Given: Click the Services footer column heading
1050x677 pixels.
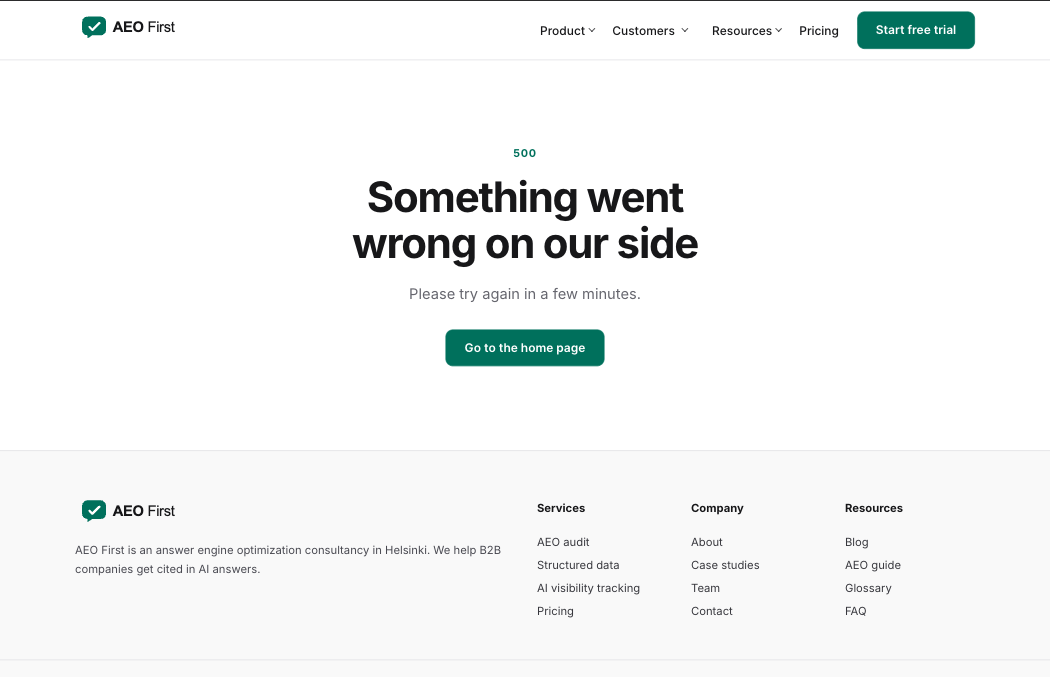Looking at the screenshot, I should point(561,508).
